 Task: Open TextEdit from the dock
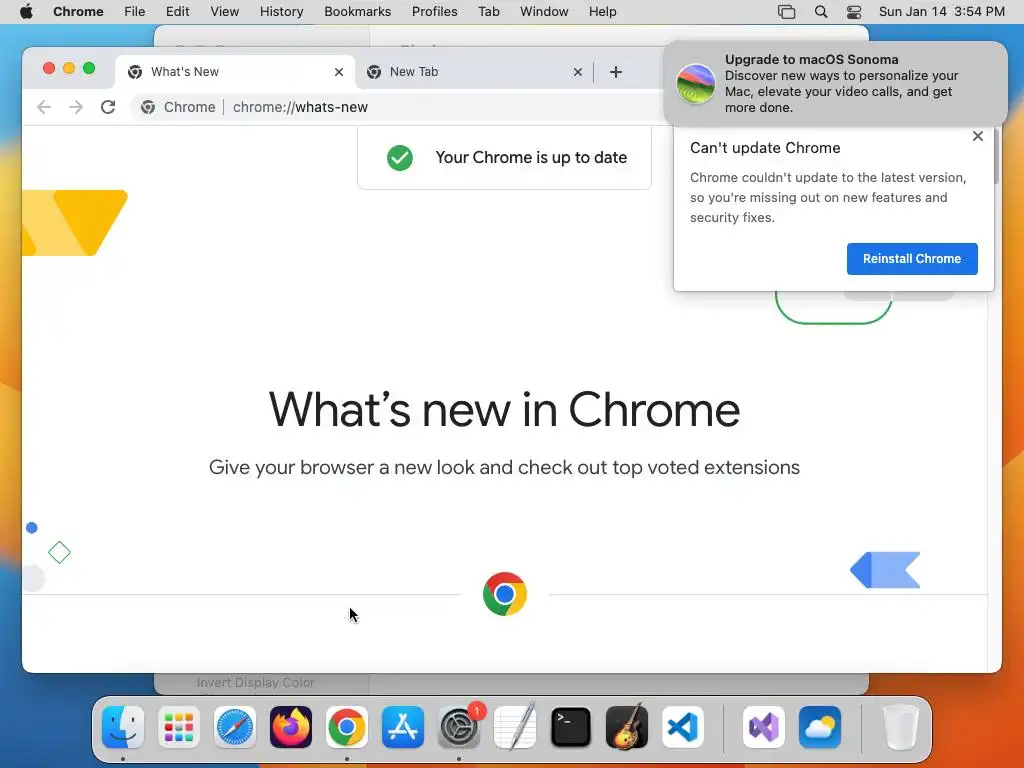click(x=515, y=727)
